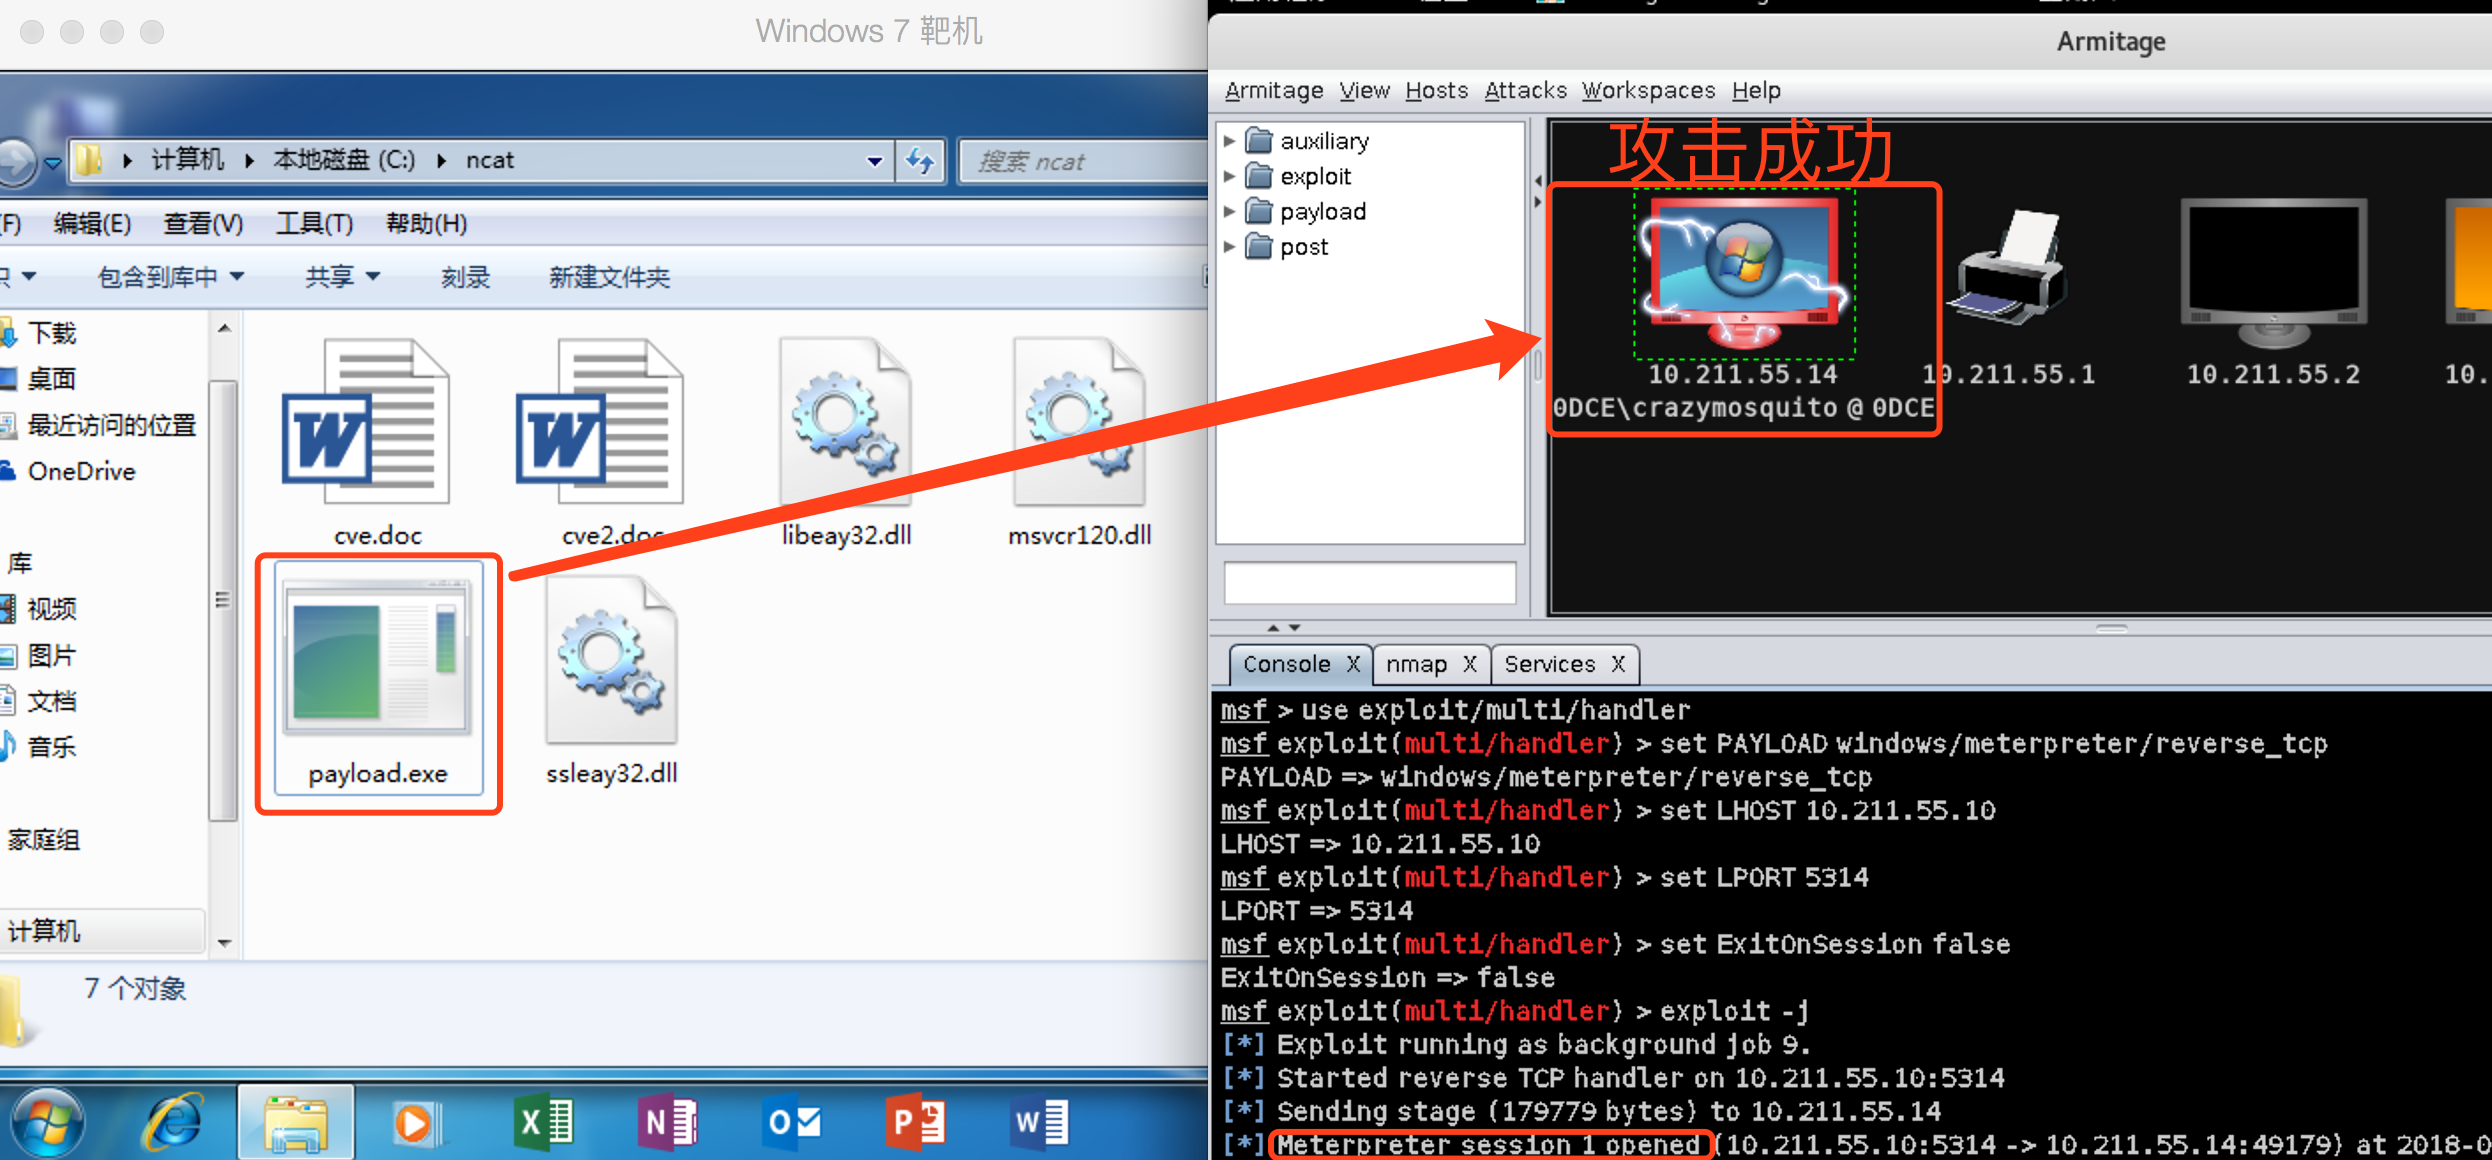Open the Attacks menu in Armitage
This screenshot has height=1160, width=2492.
coord(1525,90)
